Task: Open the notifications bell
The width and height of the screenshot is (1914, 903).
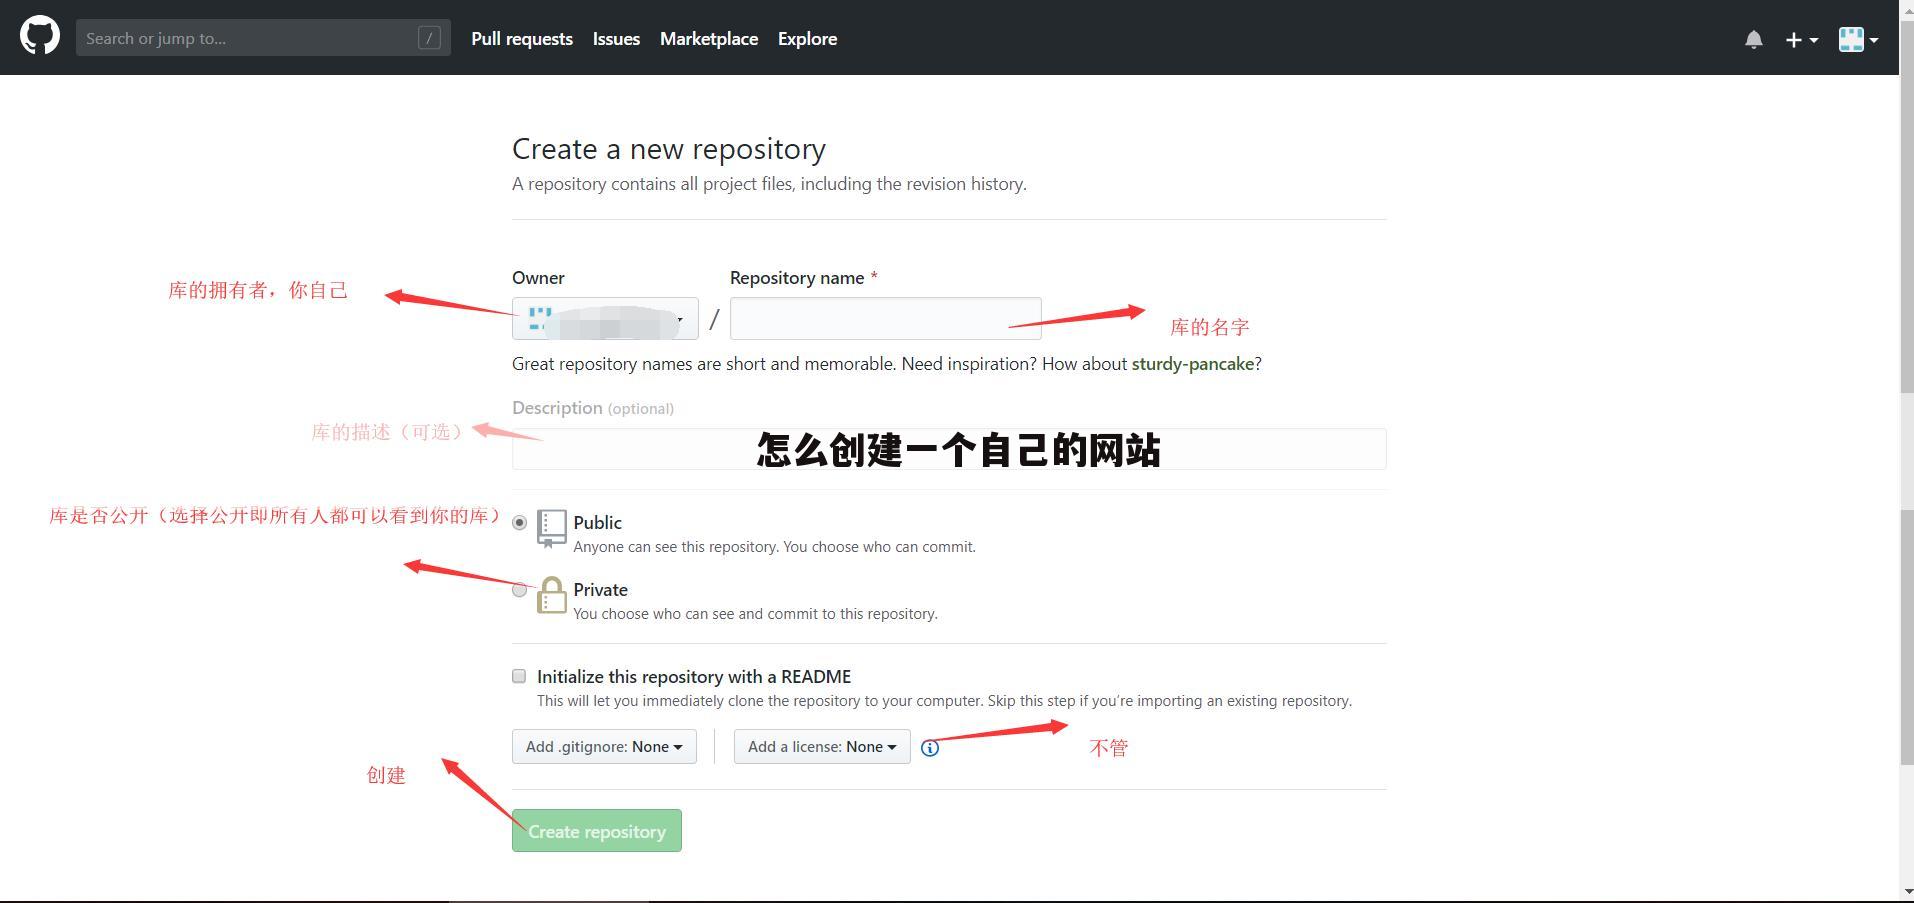Action: tap(1753, 39)
